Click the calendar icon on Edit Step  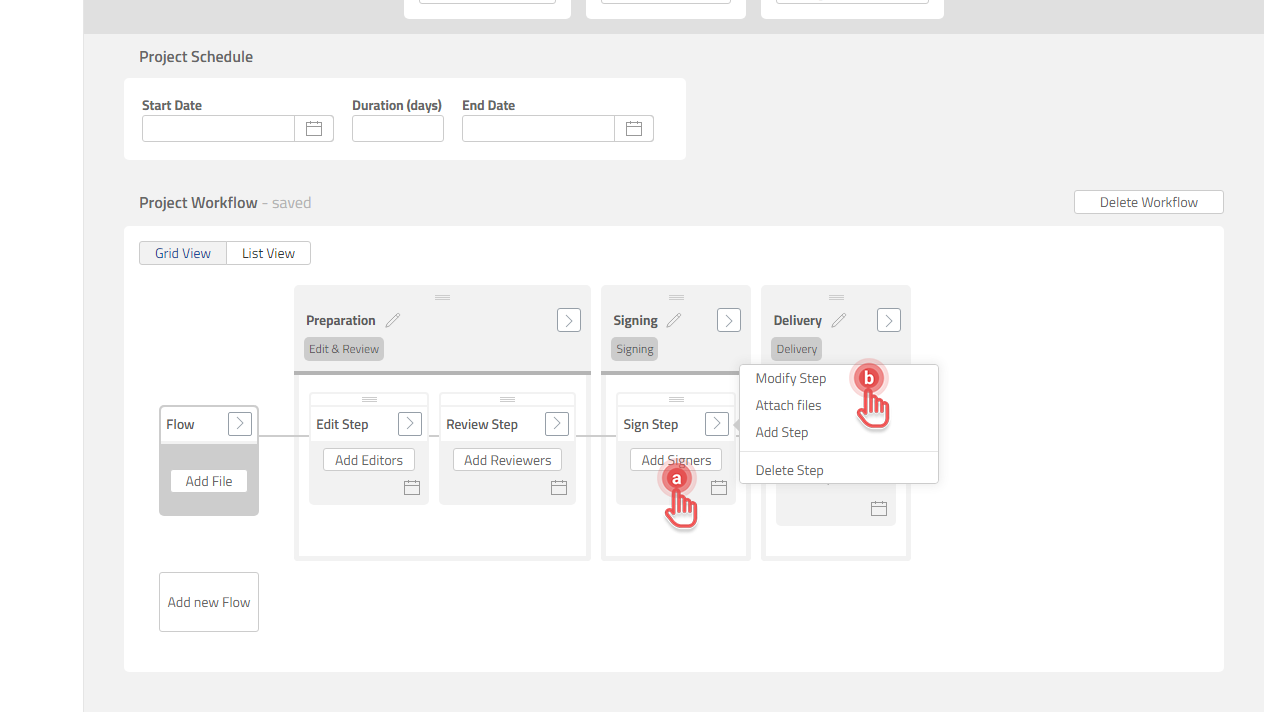point(411,487)
